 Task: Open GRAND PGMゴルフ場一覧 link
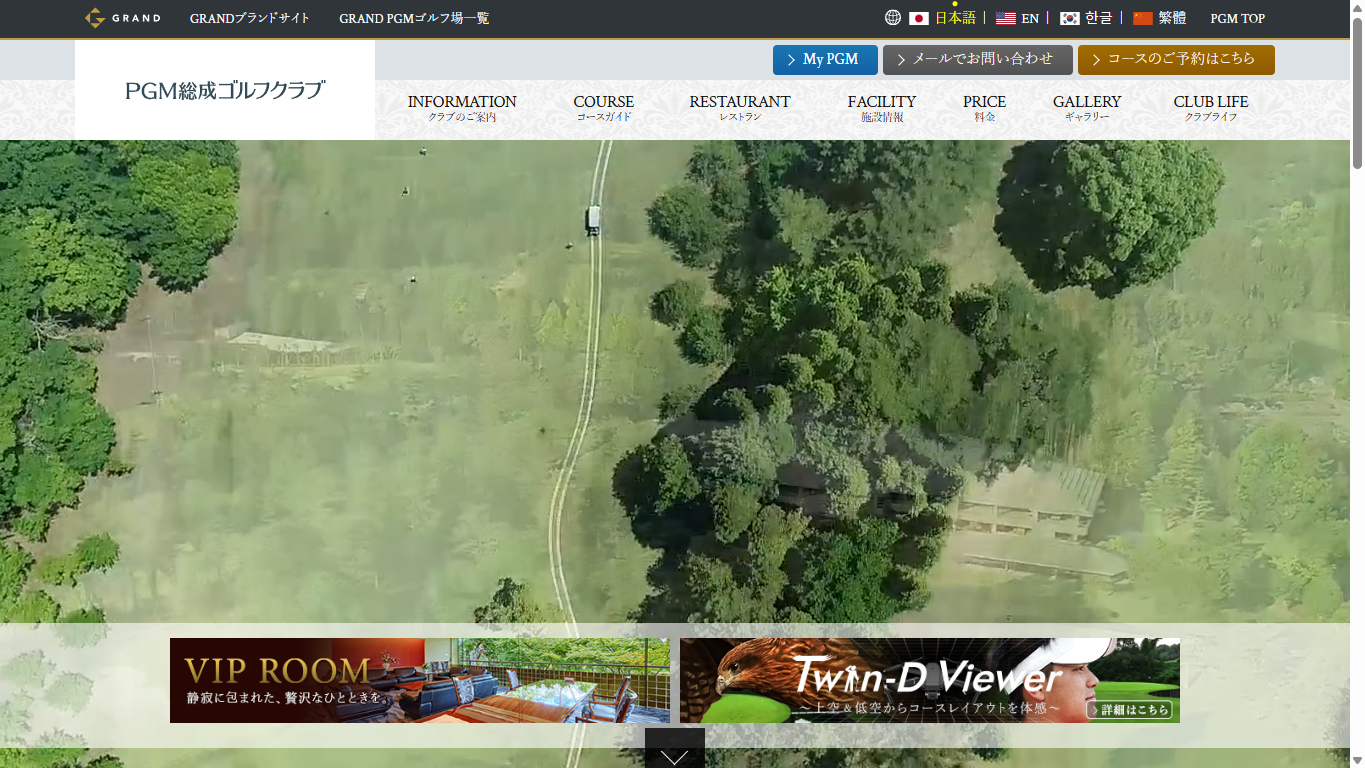pos(414,18)
